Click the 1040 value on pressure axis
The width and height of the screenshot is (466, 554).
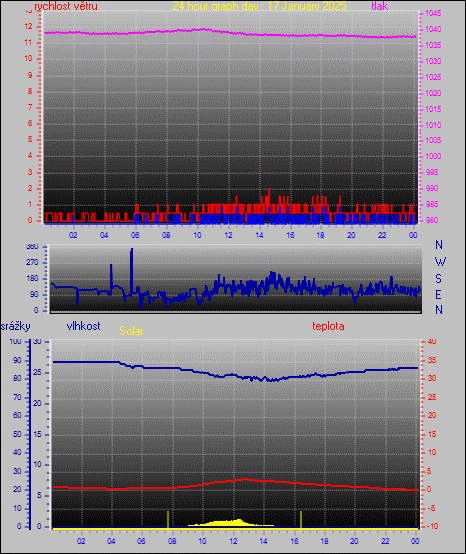click(x=433, y=29)
